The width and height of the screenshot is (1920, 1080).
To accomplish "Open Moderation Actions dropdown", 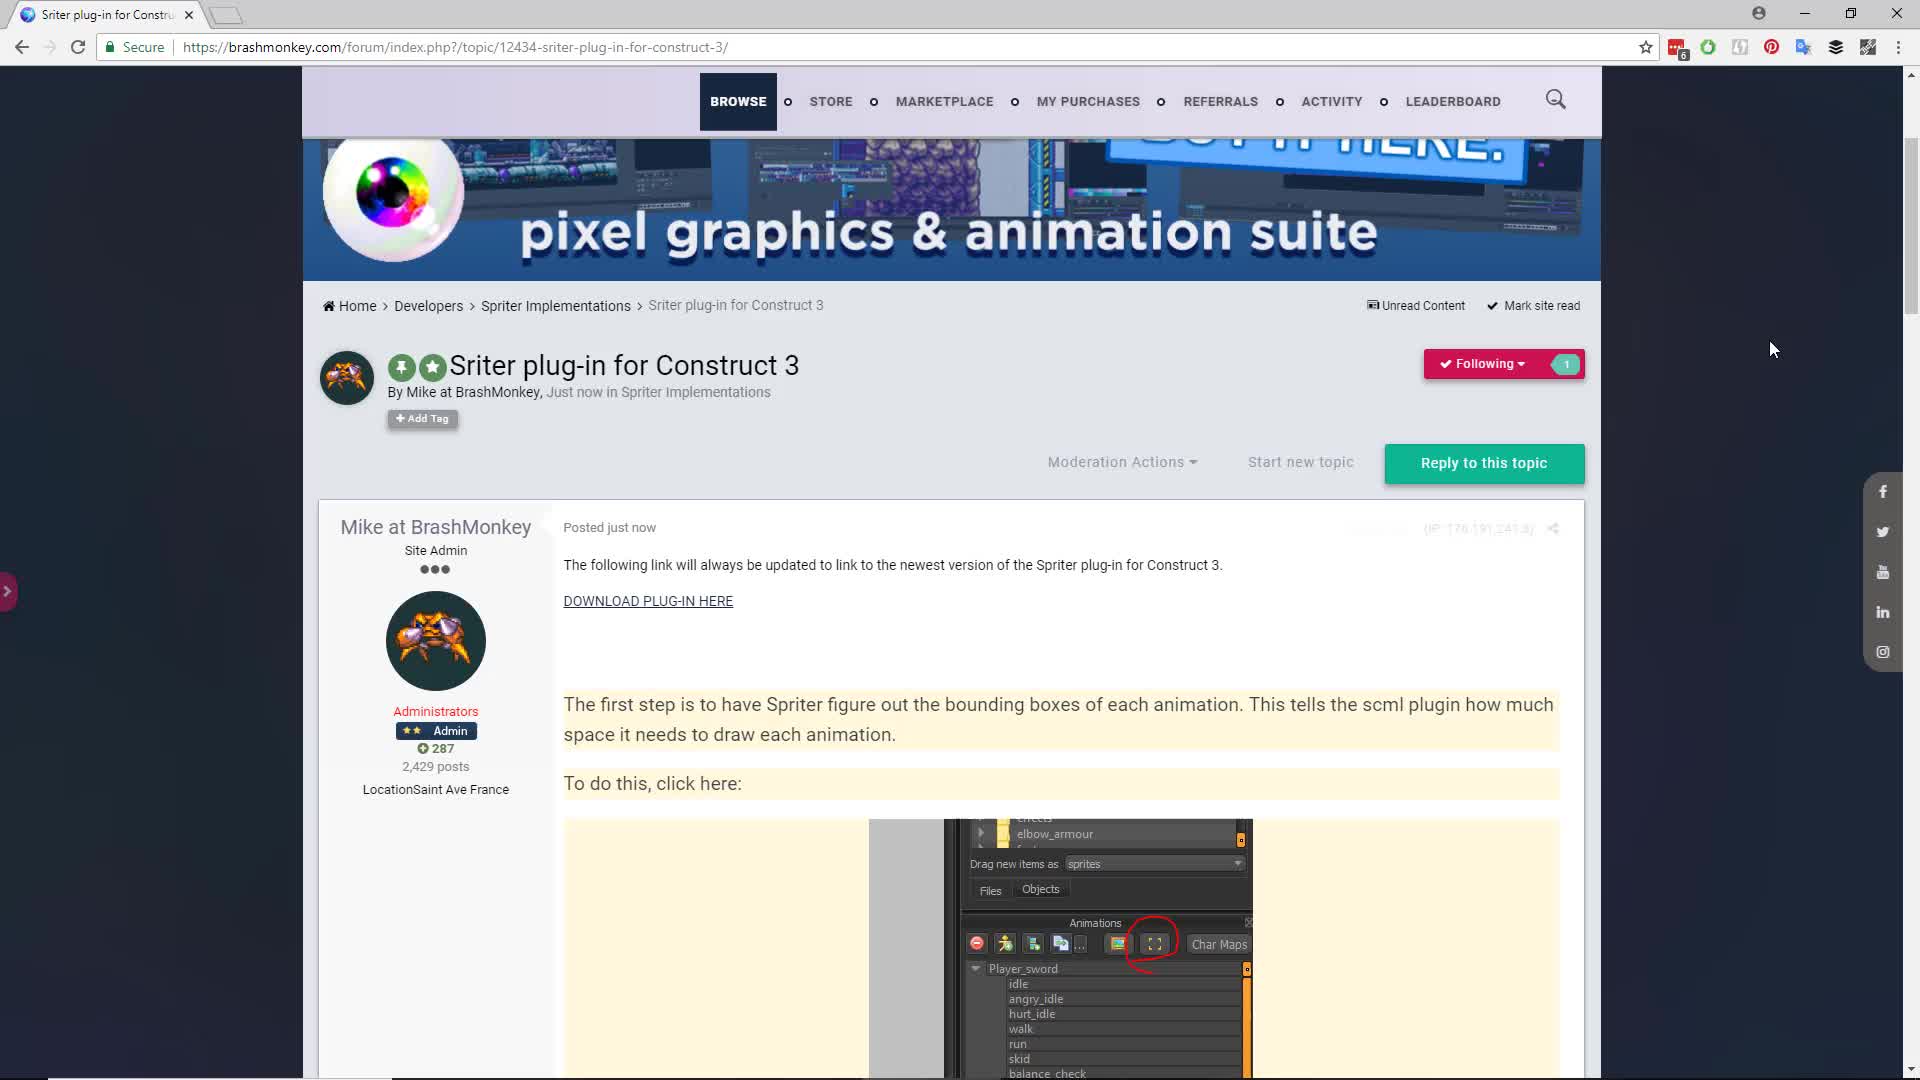I will tap(1122, 462).
